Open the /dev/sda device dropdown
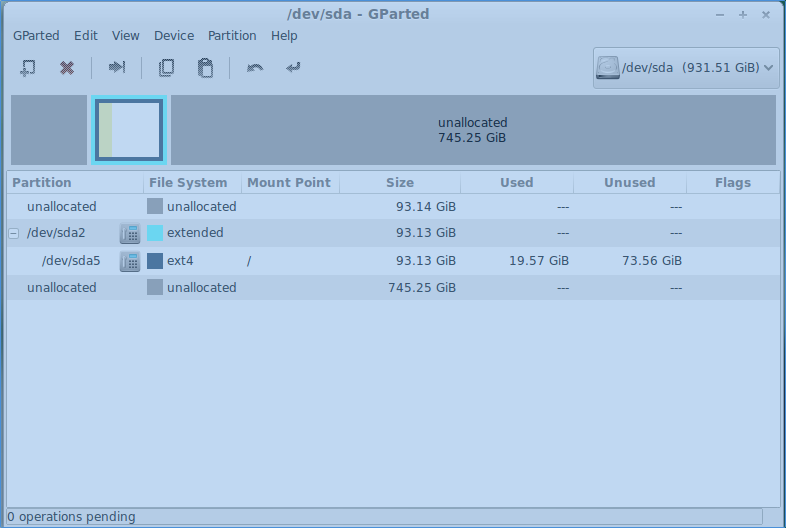Viewport: 786px width, 528px height. pos(686,68)
